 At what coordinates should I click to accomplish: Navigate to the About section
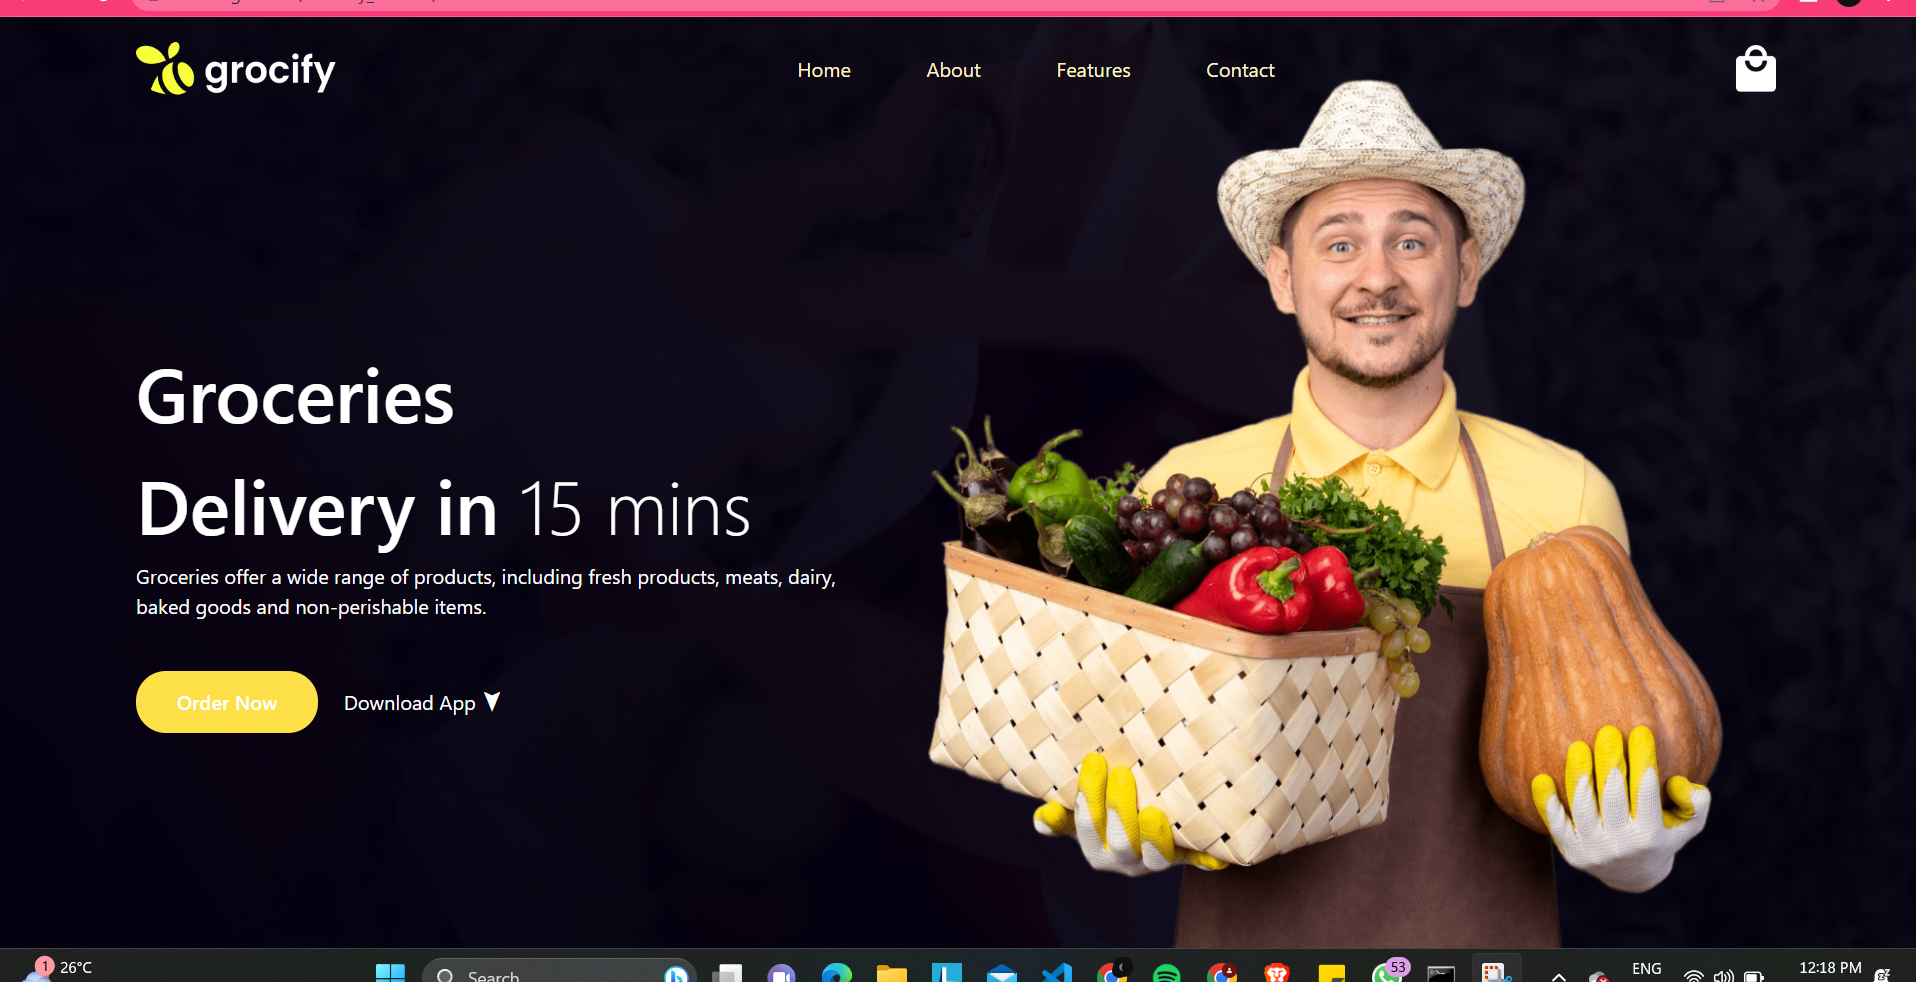click(953, 70)
